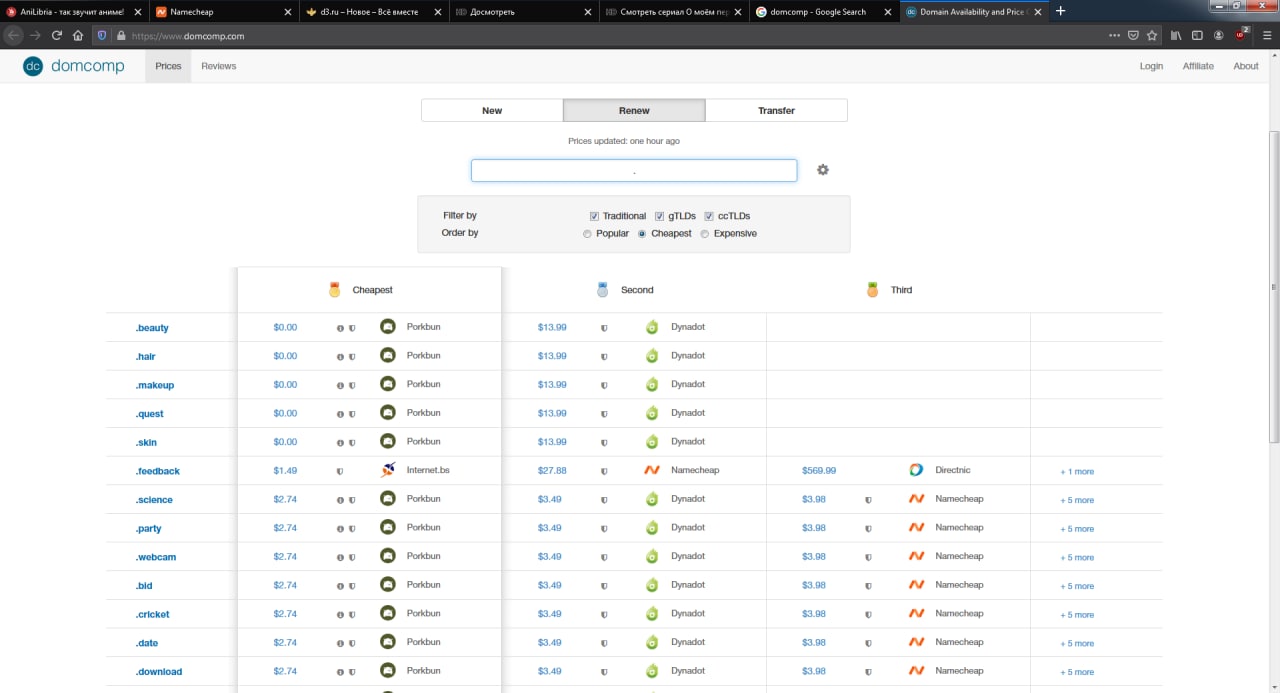This screenshot has width=1280, height=693.
Task: Click the browser address bar URL
Action: (x=188, y=35)
